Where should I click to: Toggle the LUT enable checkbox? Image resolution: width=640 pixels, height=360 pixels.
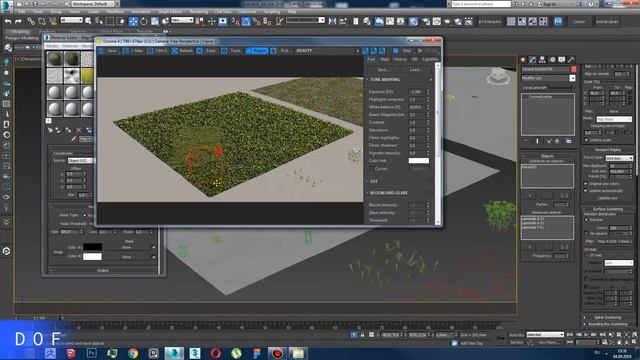coord(430,181)
